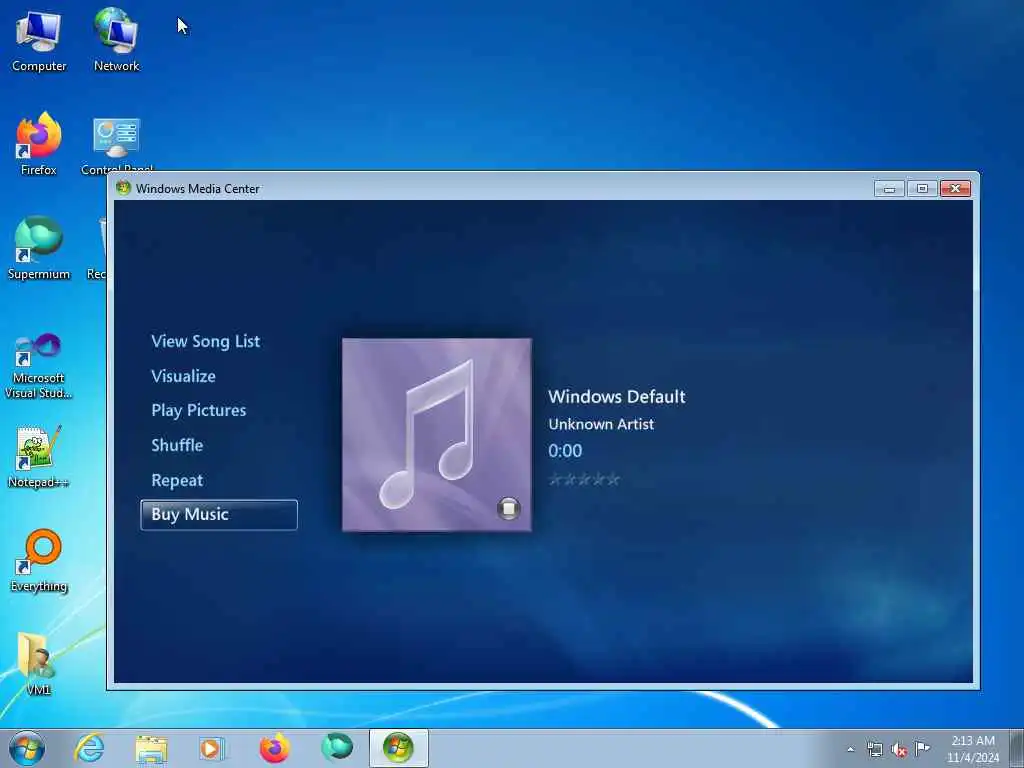
Task: Select the Control Panel desktop icon
Action: pyautogui.click(x=117, y=146)
